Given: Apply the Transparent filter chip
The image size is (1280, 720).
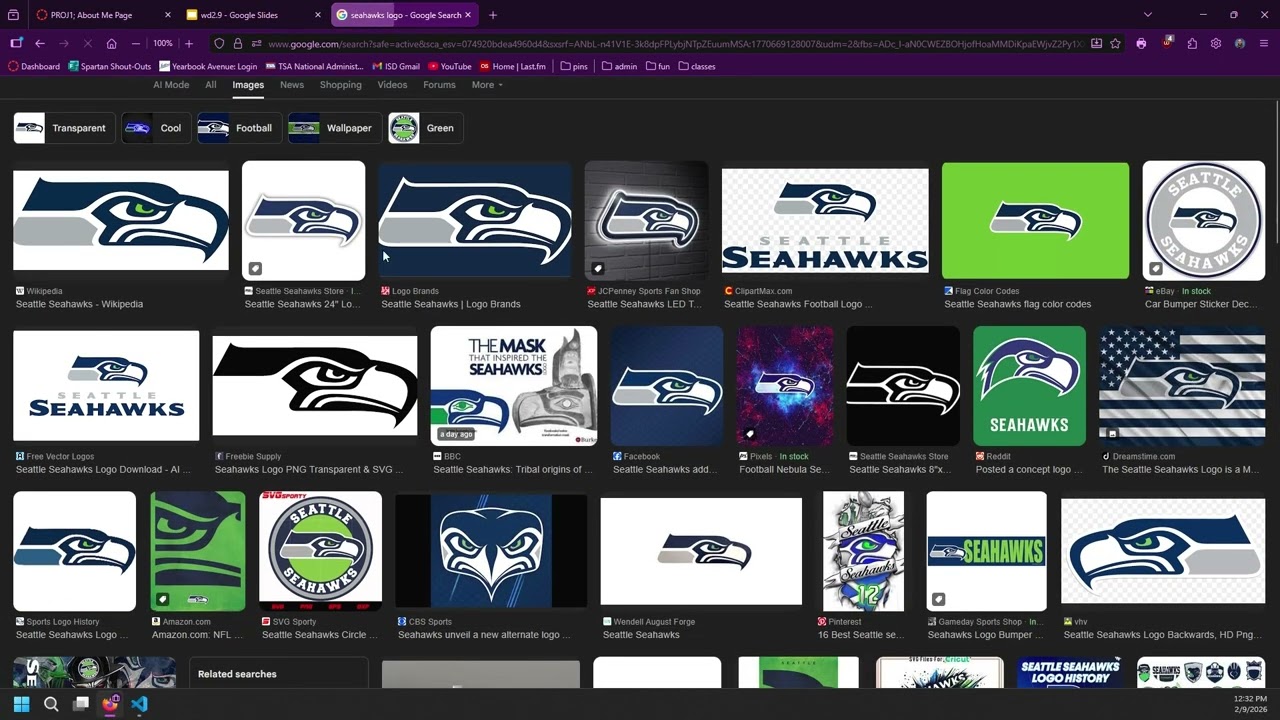Looking at the screenshot, I should (63, 128).
